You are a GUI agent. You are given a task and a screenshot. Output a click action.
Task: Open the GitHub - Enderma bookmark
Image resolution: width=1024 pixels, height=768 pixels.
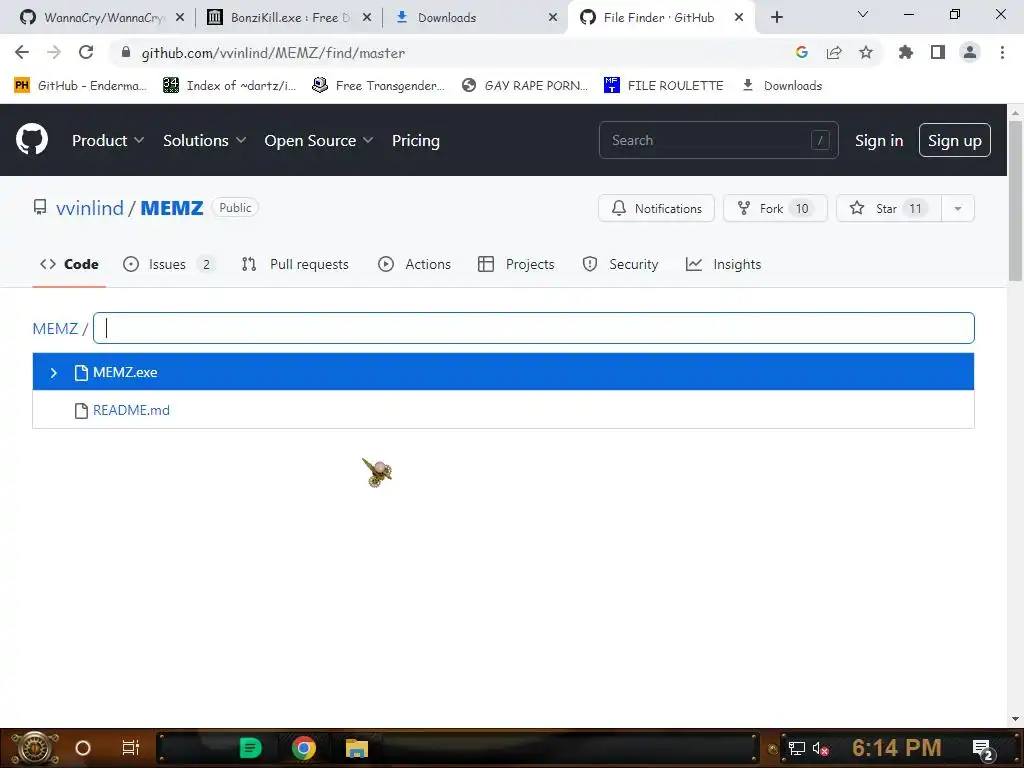(80, 86)
